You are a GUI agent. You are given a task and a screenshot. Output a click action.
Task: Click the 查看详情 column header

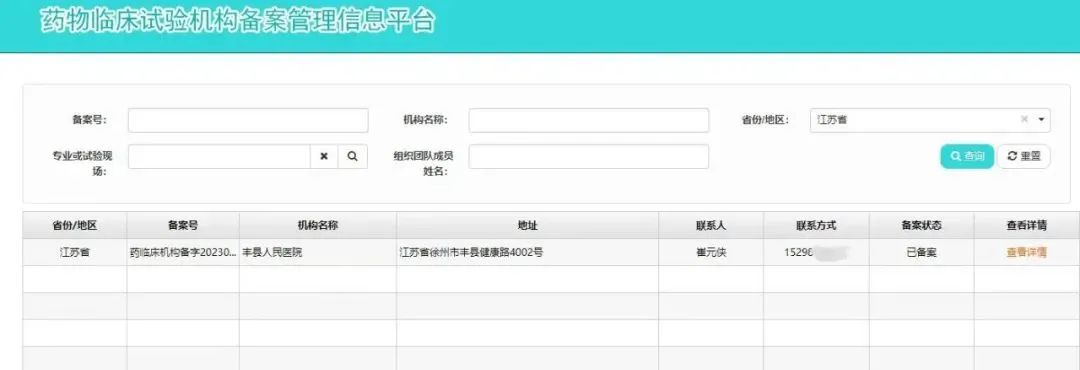click(x=1026, y=225)
